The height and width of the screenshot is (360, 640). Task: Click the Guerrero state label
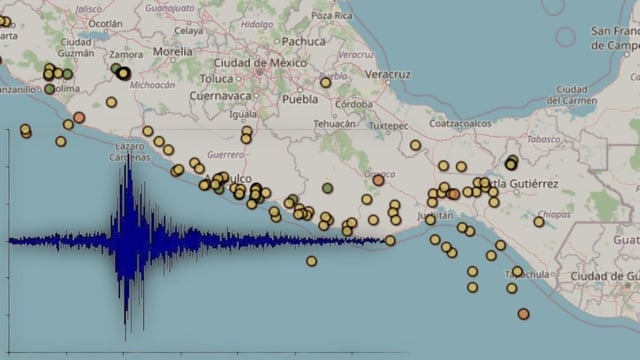coord(225,155)
